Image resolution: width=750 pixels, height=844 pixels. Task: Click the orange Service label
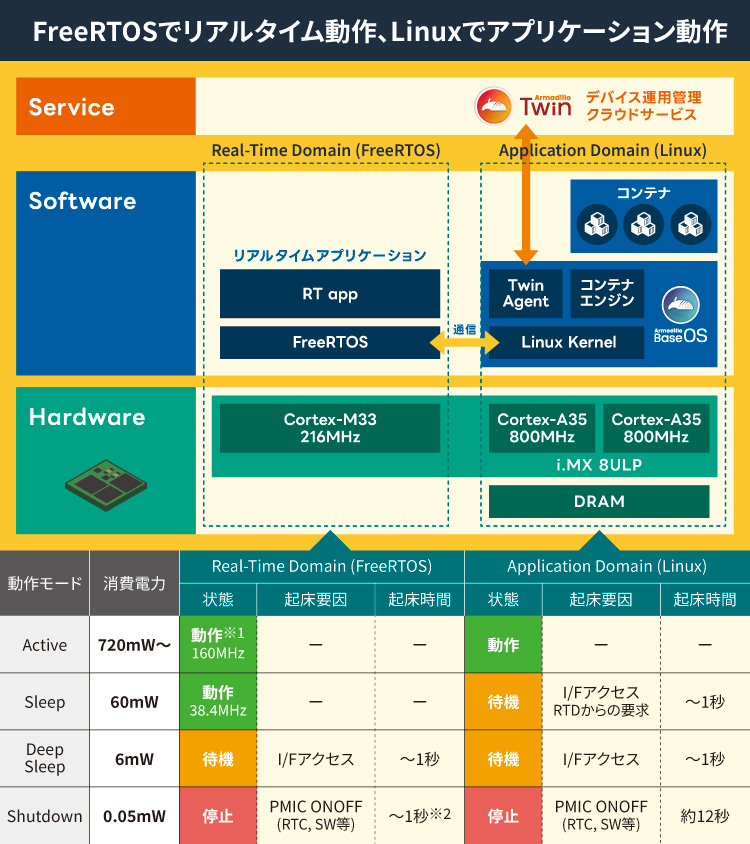[x=106, y=107]
